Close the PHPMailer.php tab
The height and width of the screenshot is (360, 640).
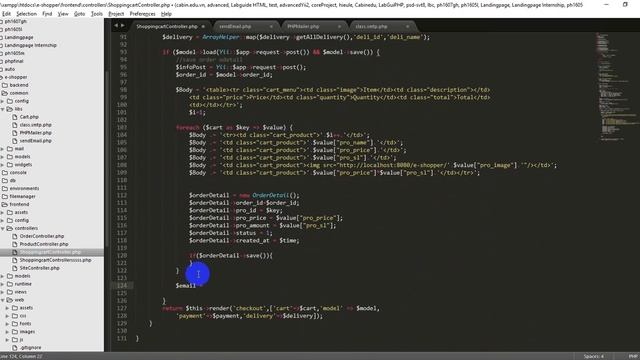pos(339,27)
